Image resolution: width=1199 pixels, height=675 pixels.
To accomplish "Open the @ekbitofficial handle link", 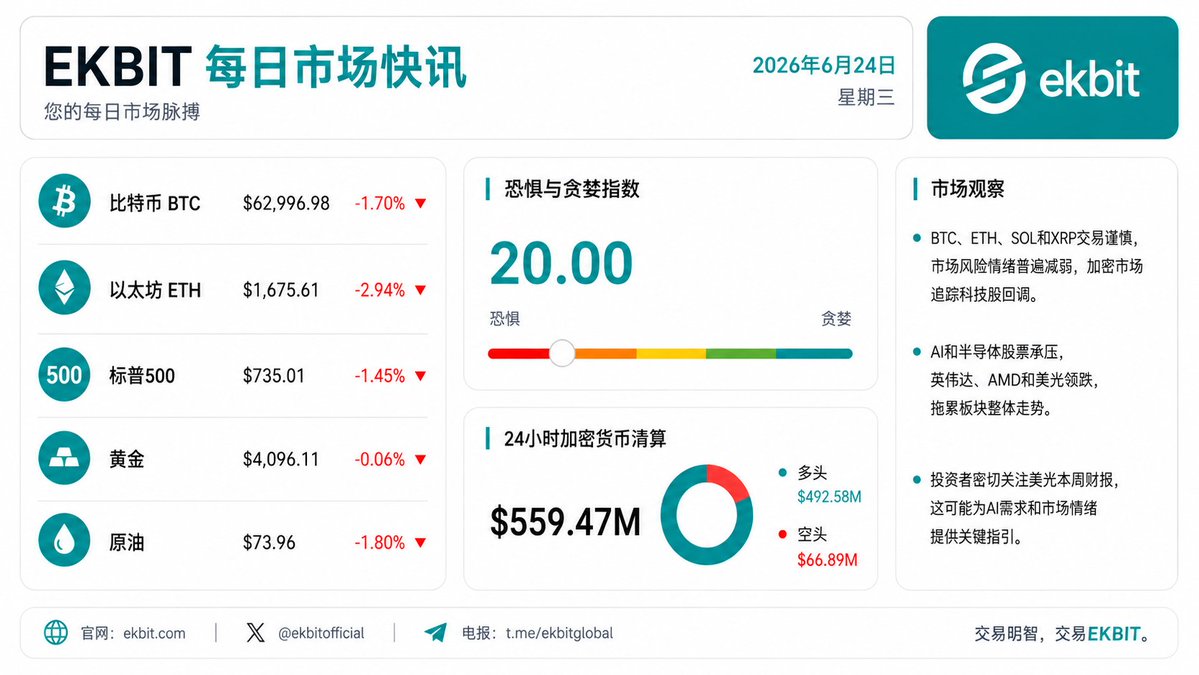I will coord(321,633).
